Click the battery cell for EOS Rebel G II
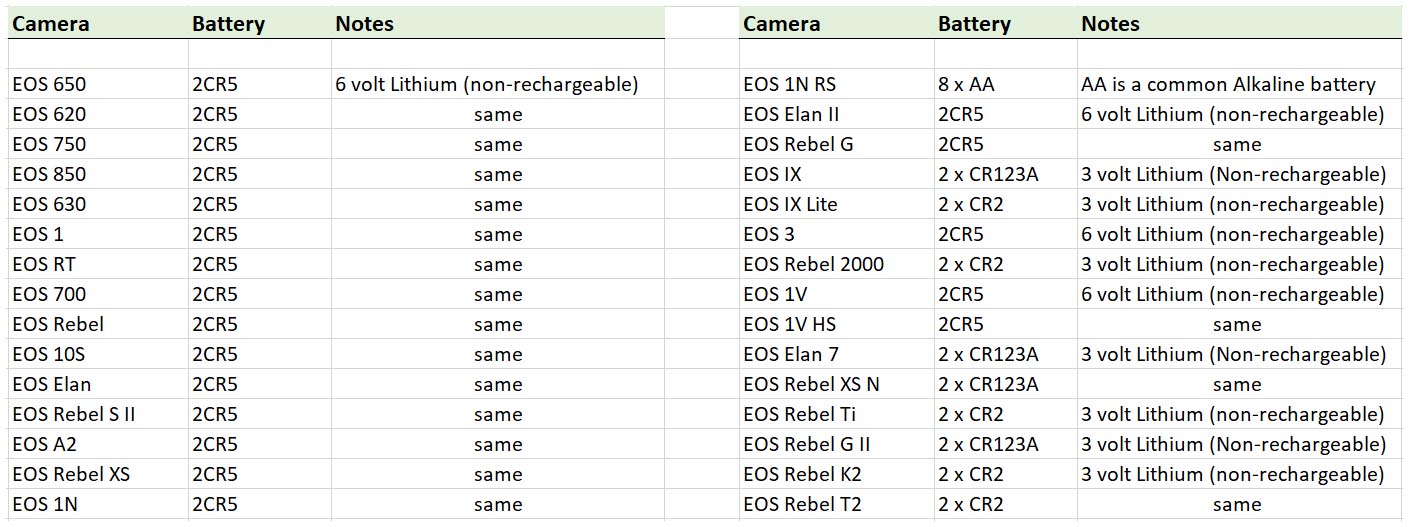 pos(988,445)
